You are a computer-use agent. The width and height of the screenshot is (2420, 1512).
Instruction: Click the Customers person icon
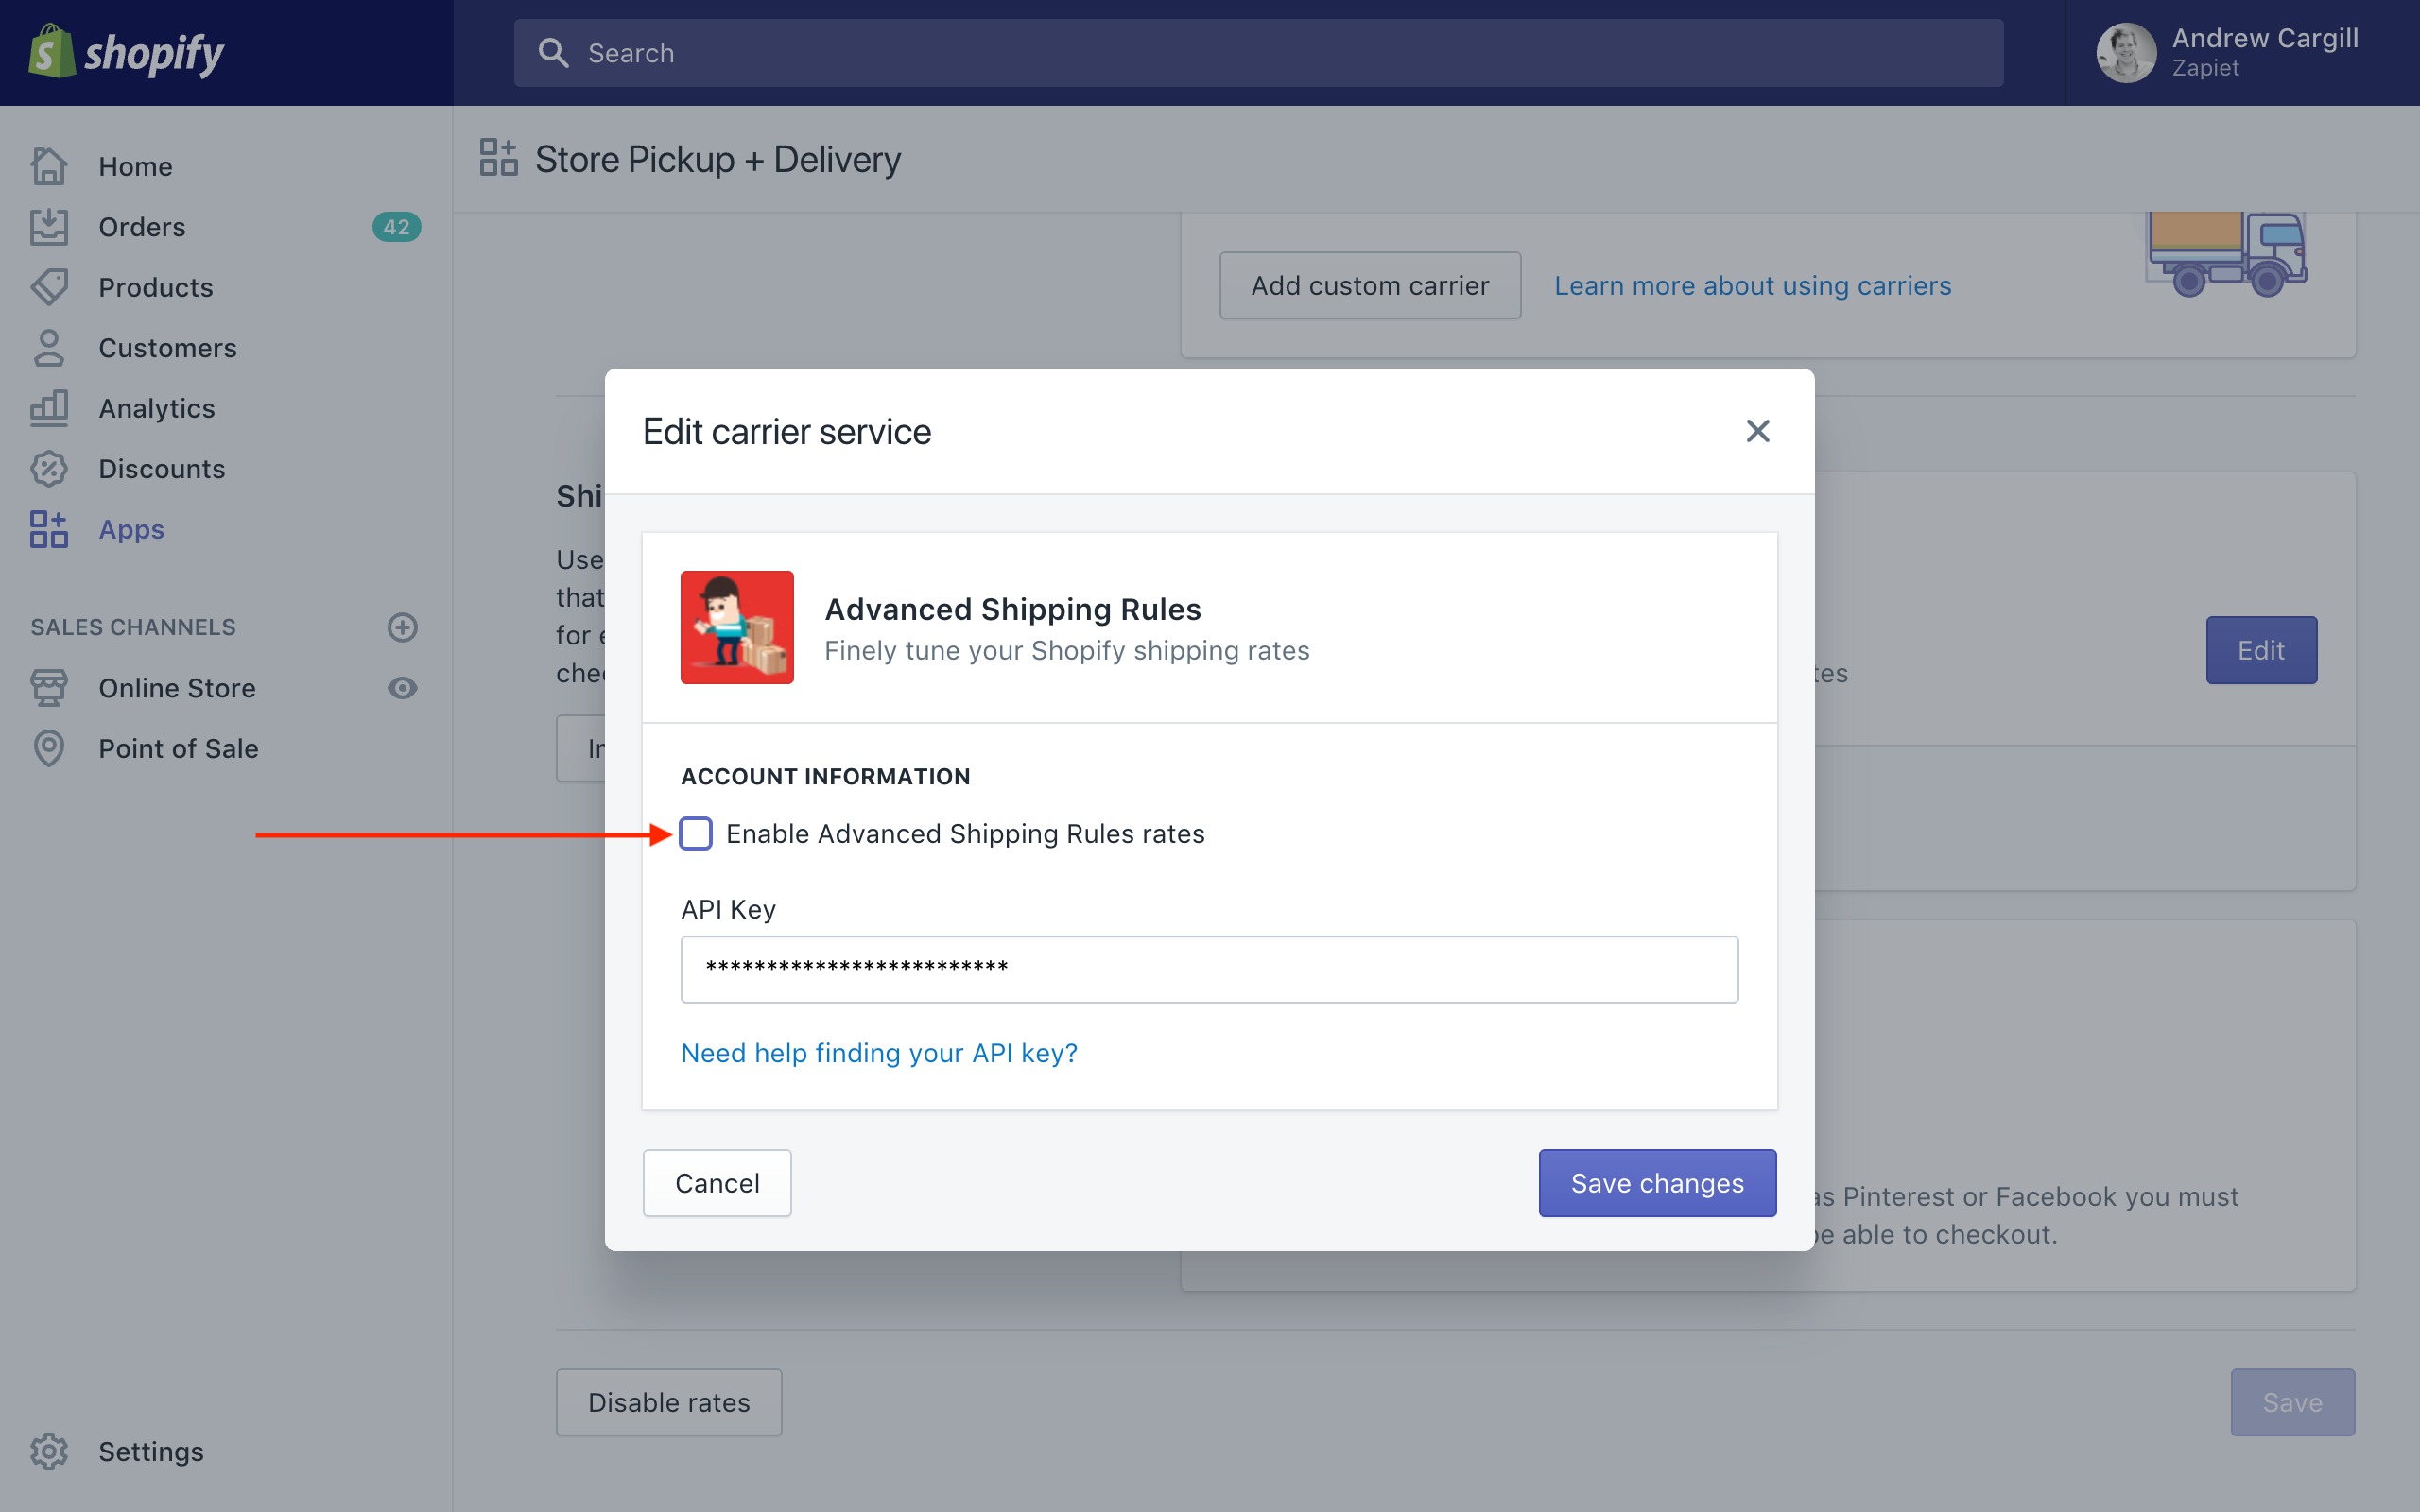point(49,348)
